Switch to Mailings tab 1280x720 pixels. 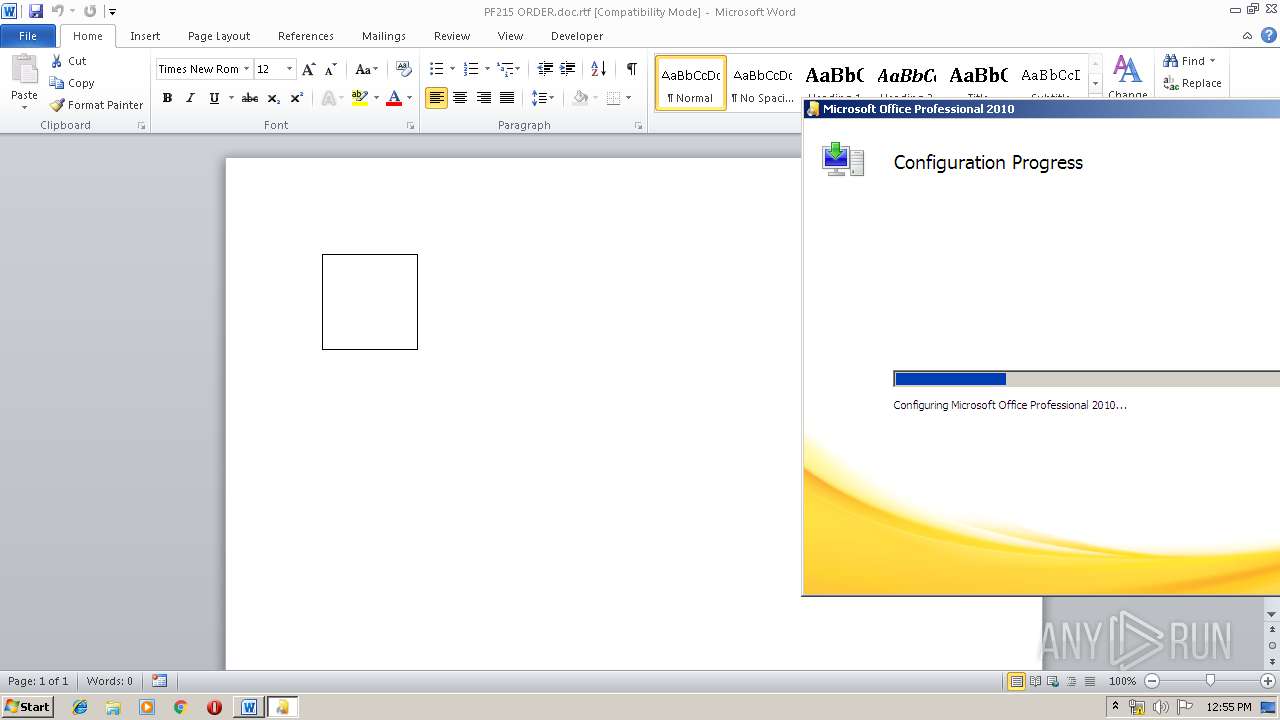(384, 36)
